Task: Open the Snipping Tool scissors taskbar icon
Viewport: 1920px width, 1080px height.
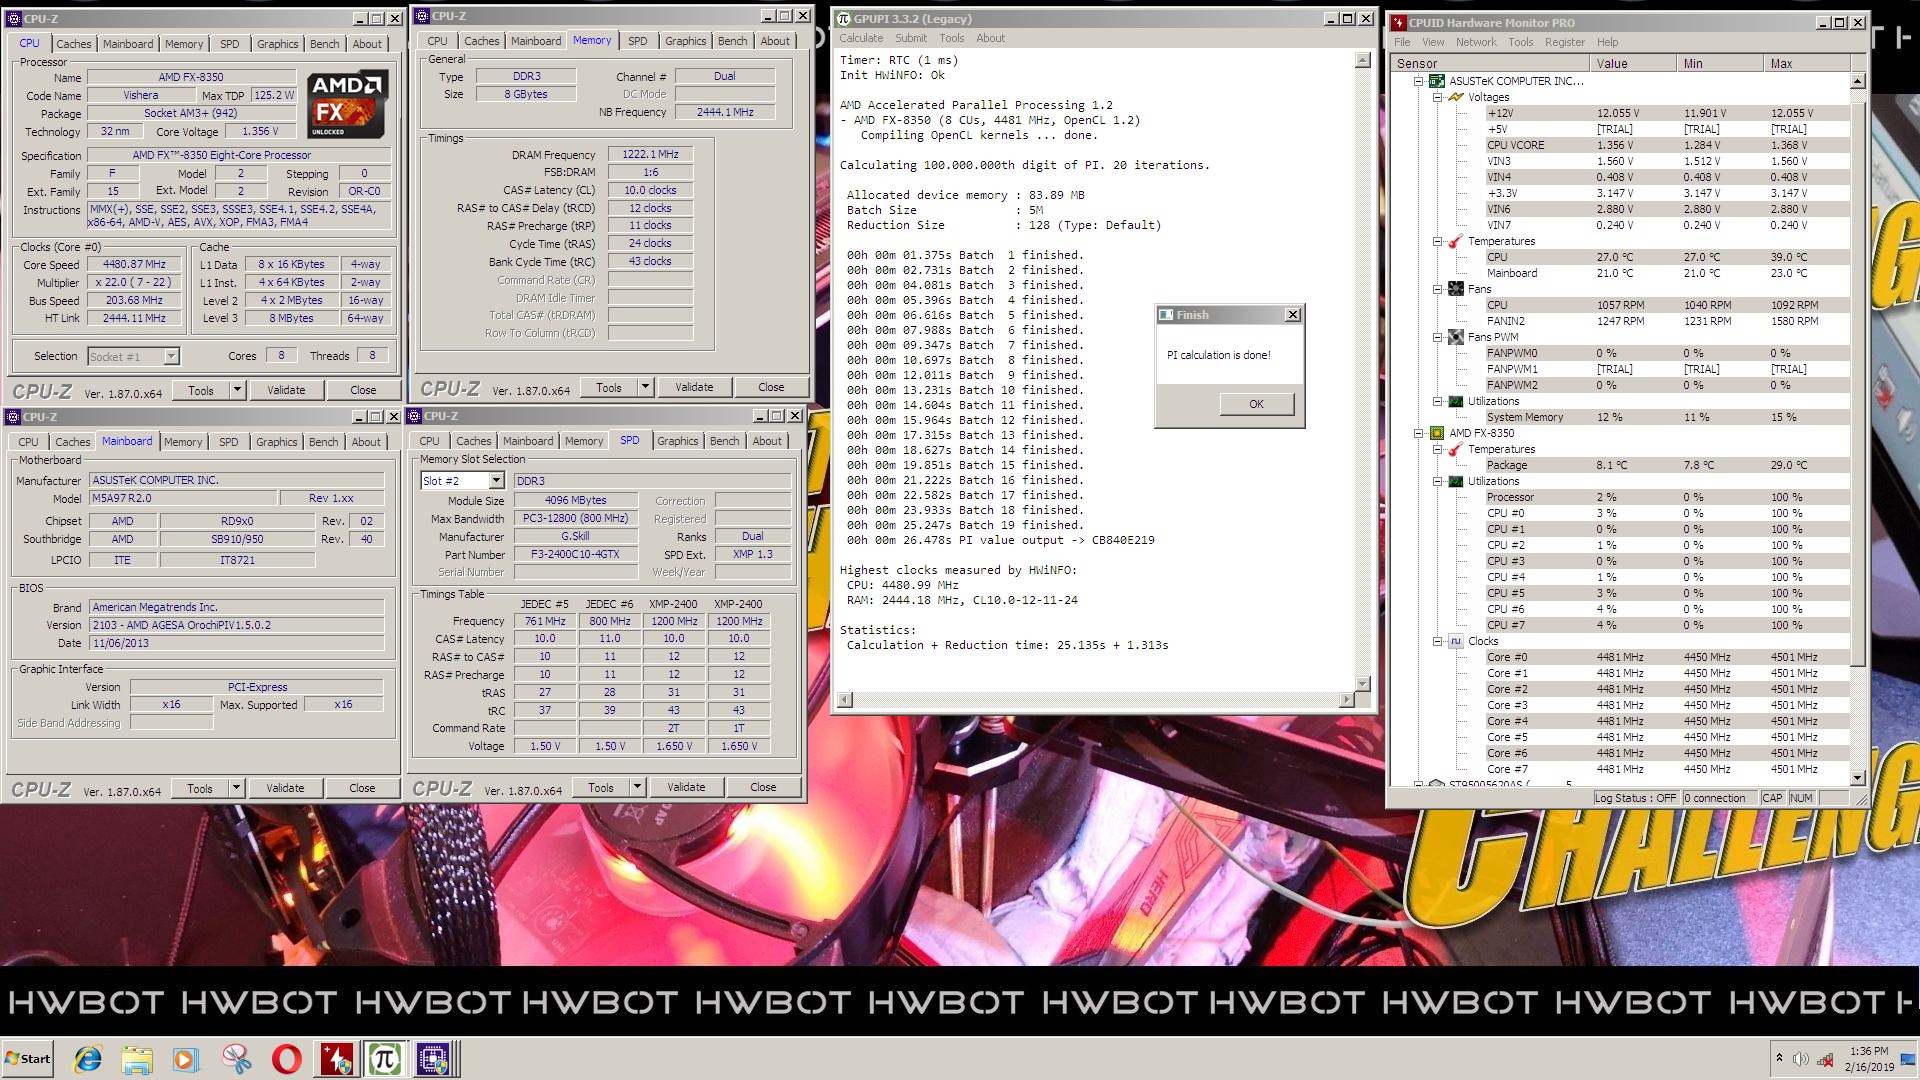Action: tap(237, 1059)
